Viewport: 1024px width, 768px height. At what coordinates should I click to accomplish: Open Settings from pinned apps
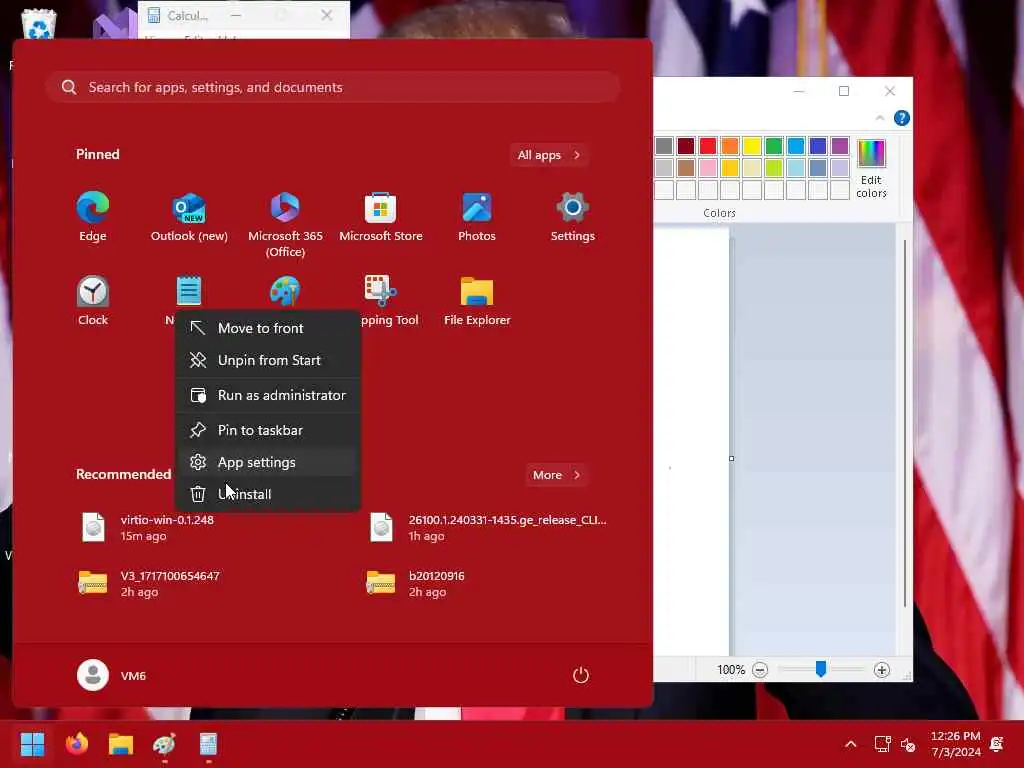click(x=573, y=217)
